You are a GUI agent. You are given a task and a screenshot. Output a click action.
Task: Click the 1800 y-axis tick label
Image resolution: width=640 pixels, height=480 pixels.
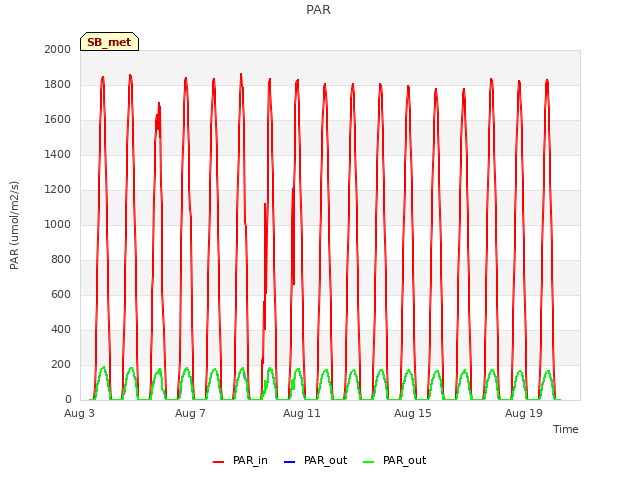[58, 84]
